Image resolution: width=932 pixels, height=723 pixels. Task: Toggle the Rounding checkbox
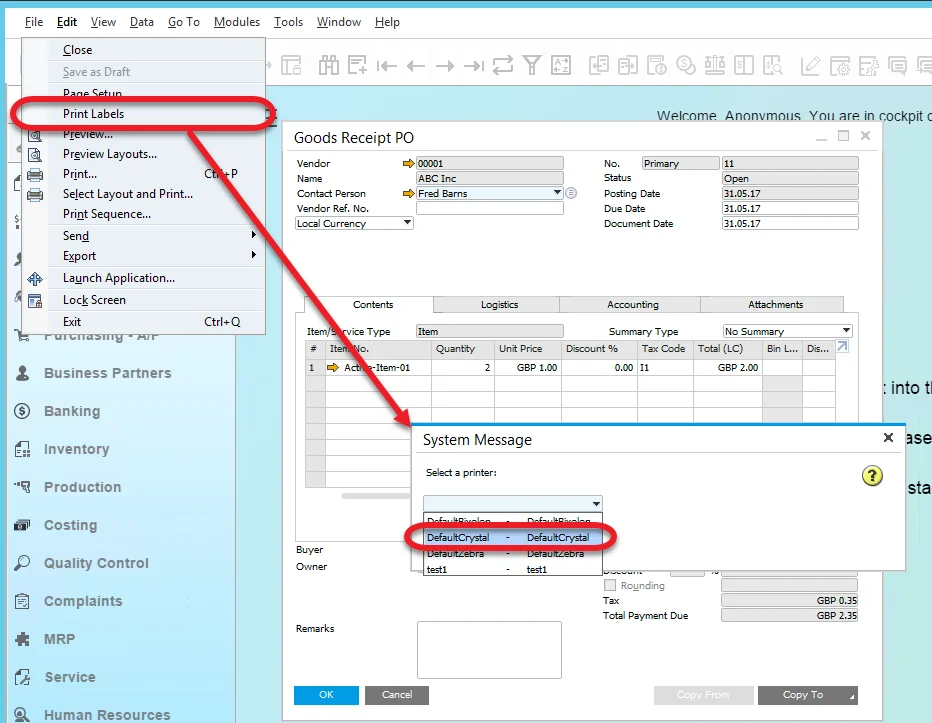click(611, 585)
